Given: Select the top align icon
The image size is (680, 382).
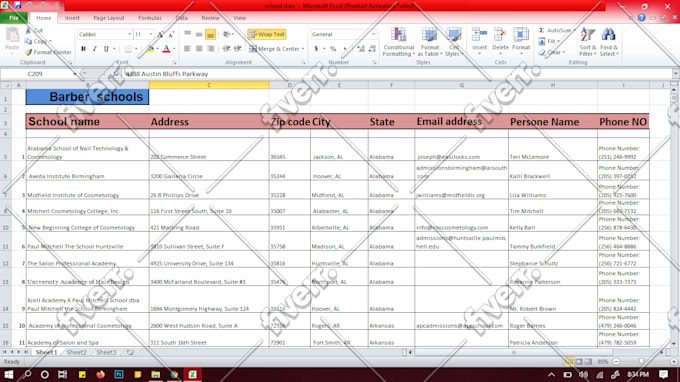Looking at the screenshot, I should click(x=187, y=34).
